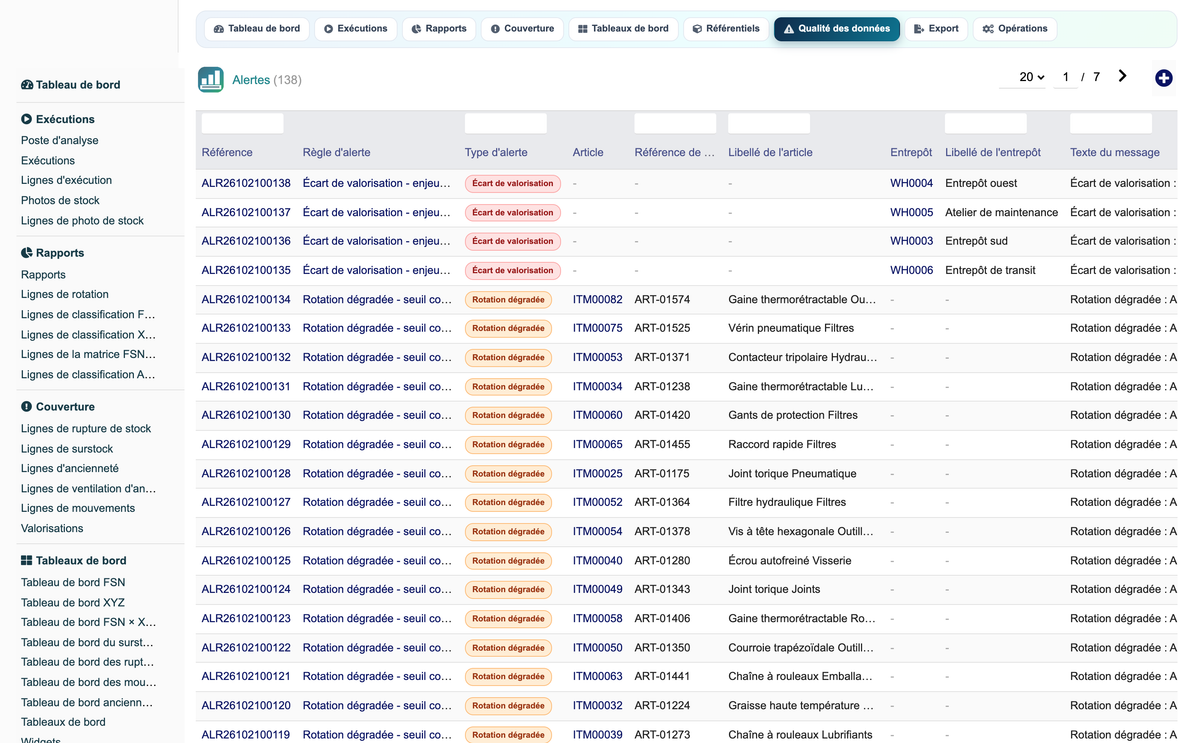Click the ART-01364 reference cell

click(x=663, y=503)
